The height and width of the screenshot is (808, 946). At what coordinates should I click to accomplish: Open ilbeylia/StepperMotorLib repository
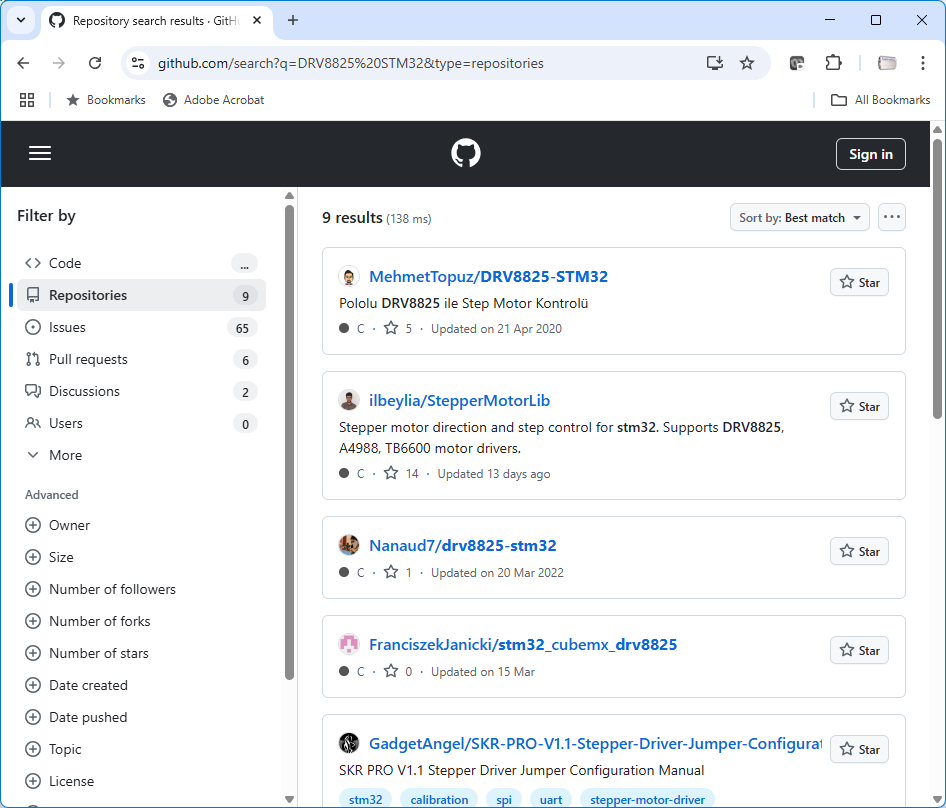[x=459, y=401]
